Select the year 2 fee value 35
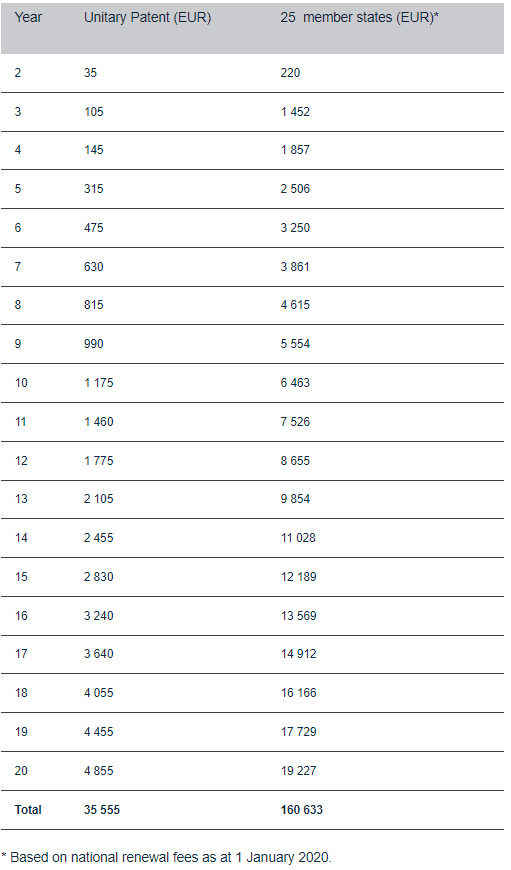Screen dimensions: 511x870 coord(90,73)
